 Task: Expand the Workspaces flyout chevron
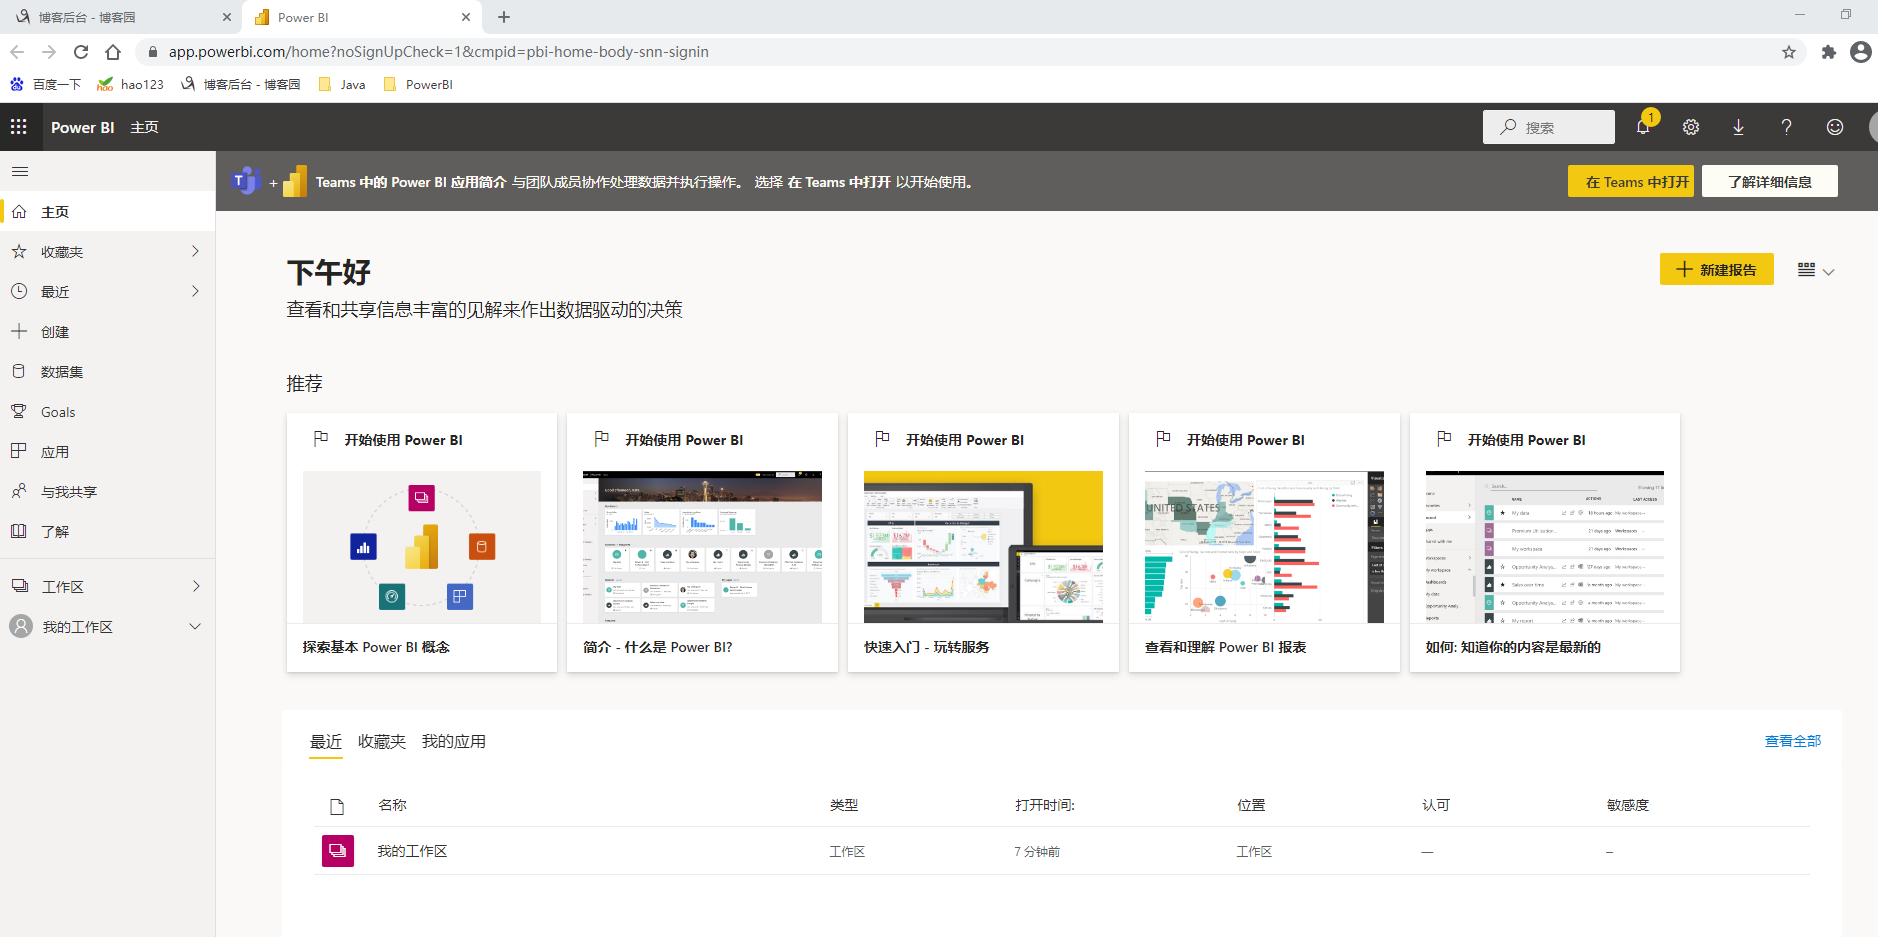(x=196, y=586)
